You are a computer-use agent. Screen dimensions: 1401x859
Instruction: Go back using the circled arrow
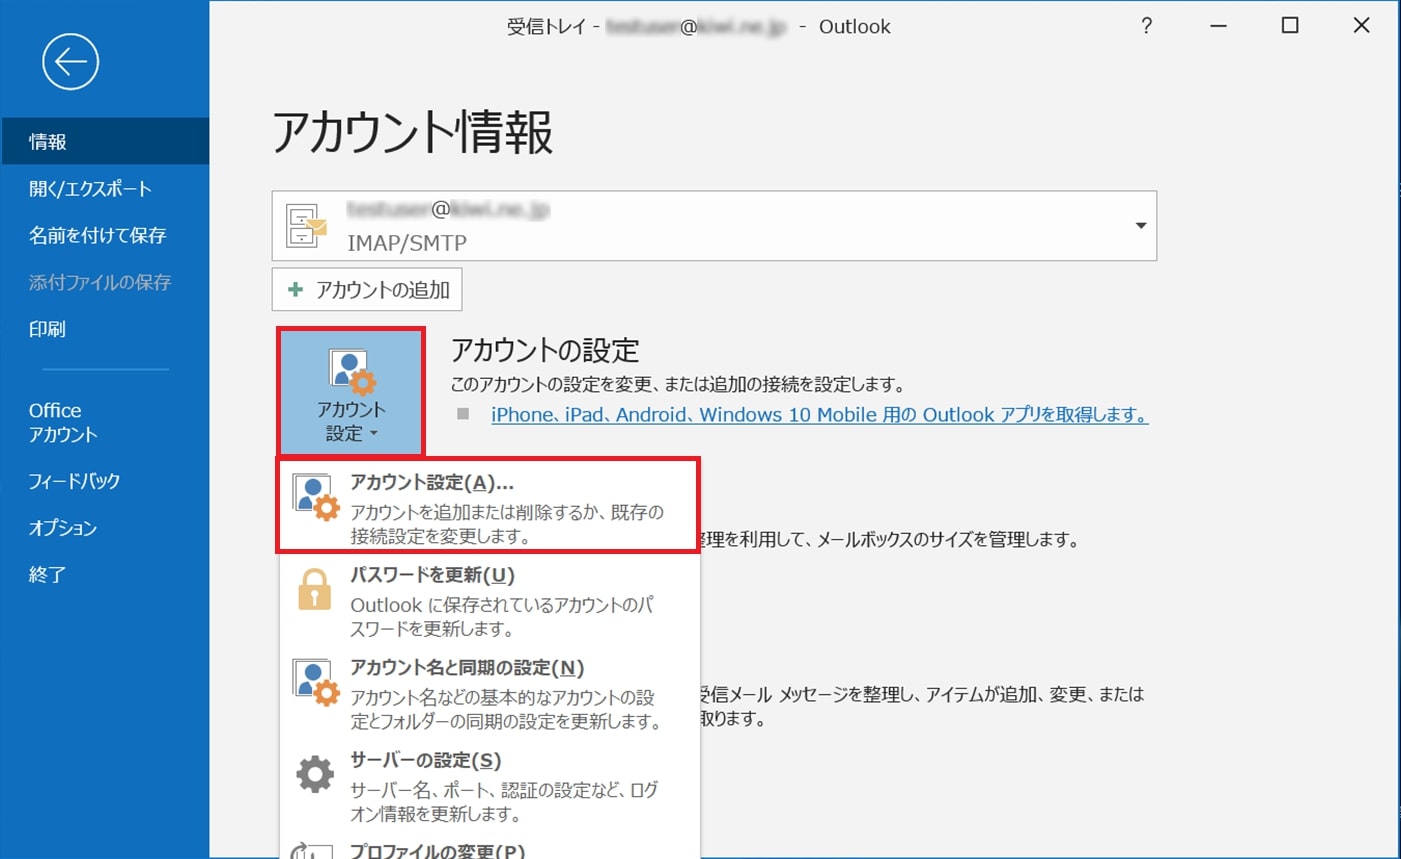(x=70, y=62)
